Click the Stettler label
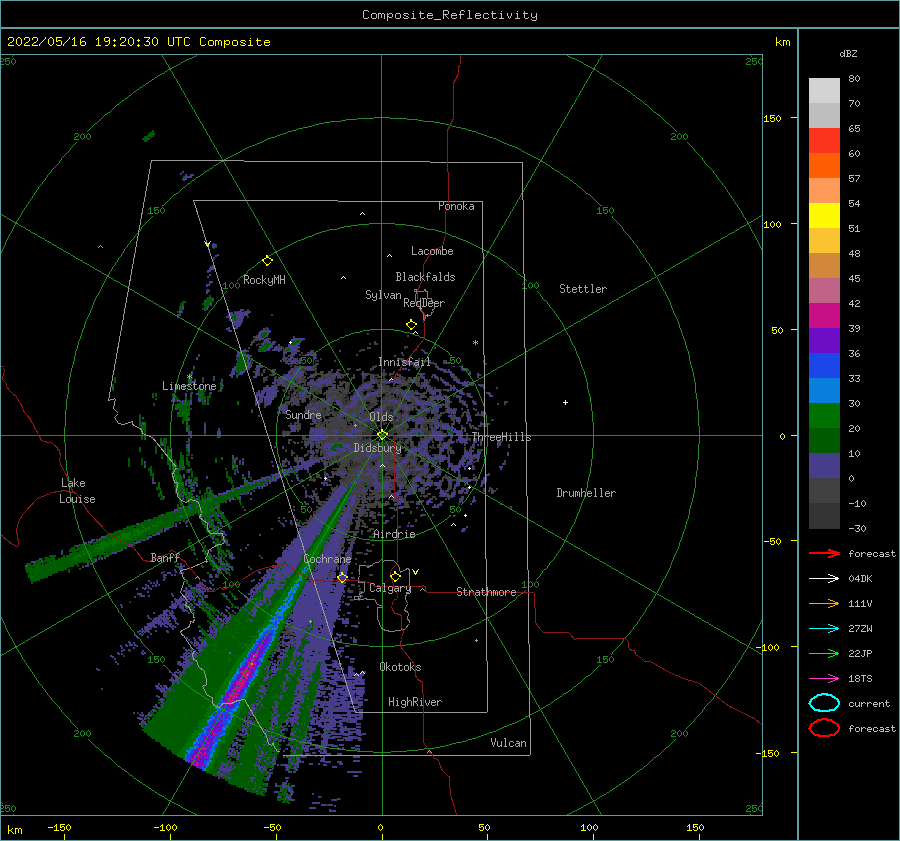The height and width of the screenshot is (841, 900). pos(583,289)
